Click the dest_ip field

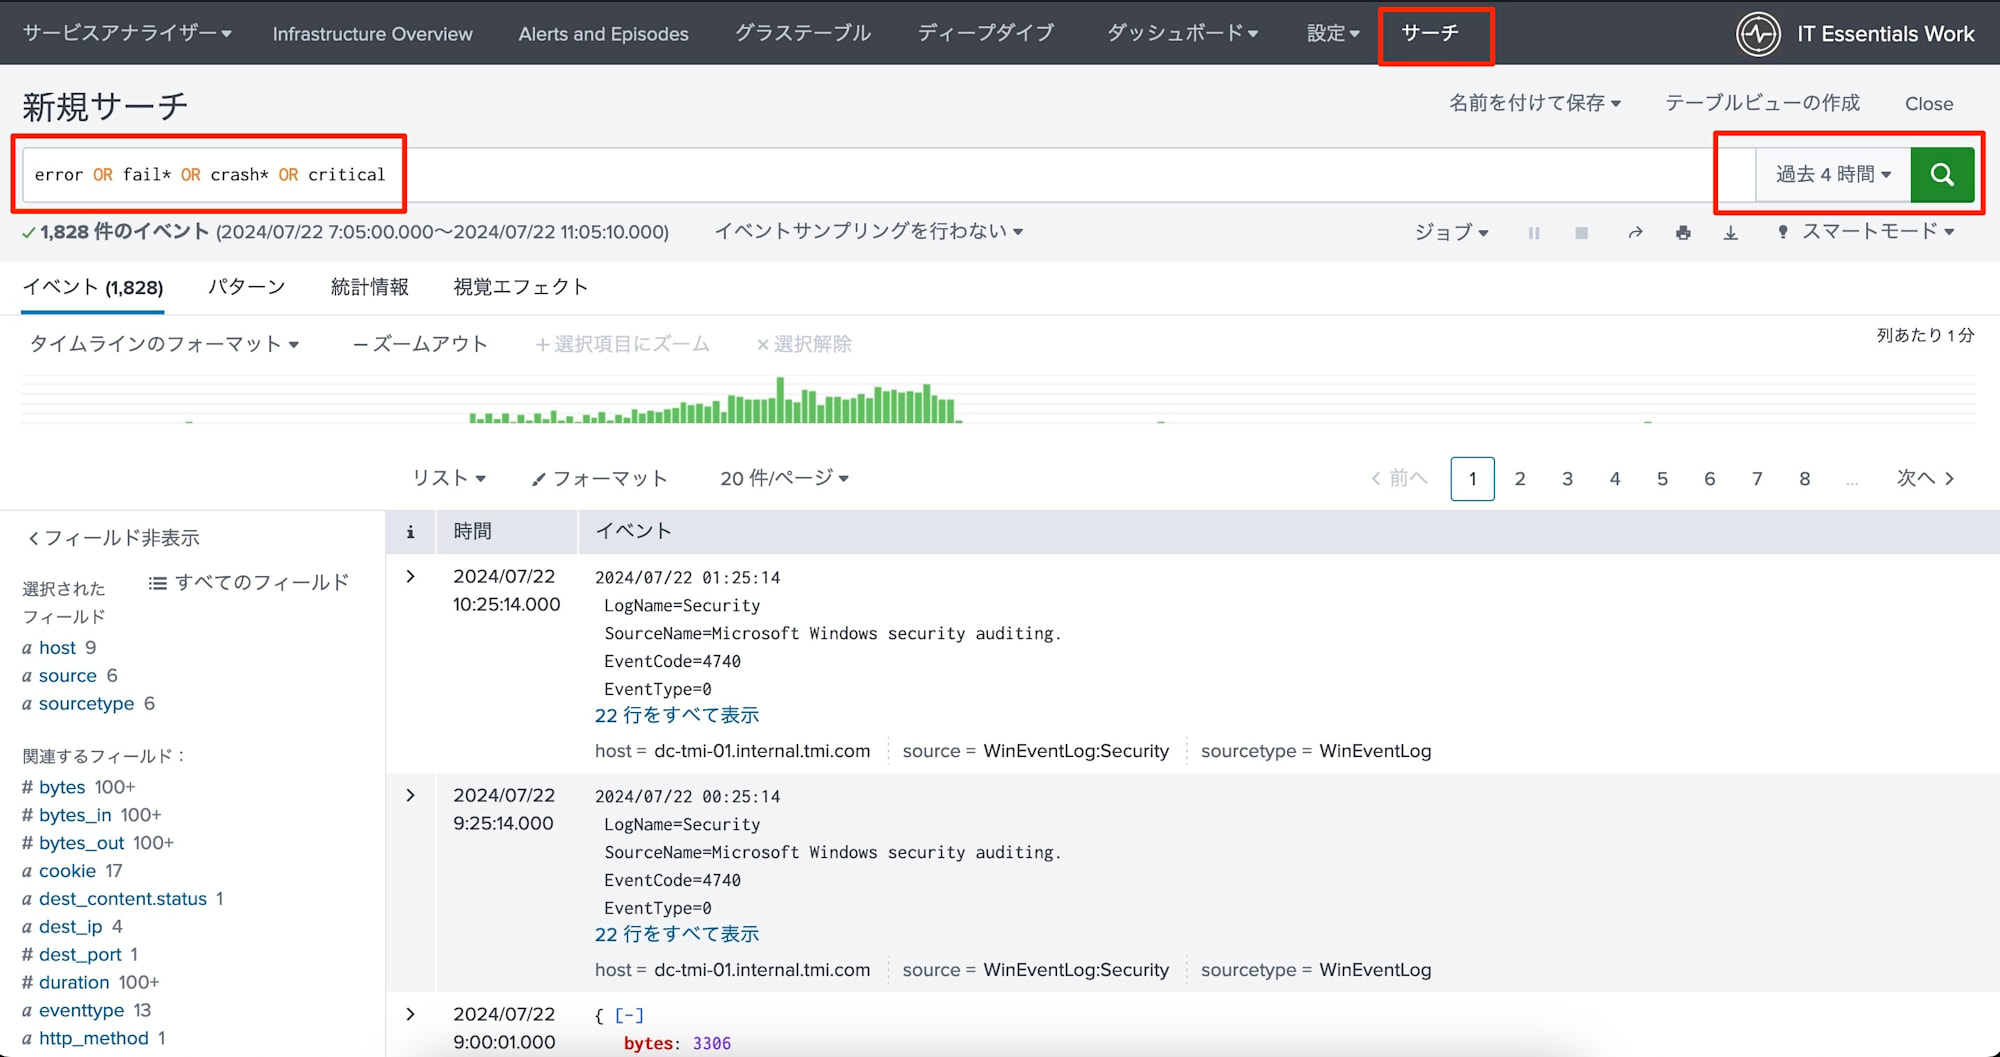[70, 927]
